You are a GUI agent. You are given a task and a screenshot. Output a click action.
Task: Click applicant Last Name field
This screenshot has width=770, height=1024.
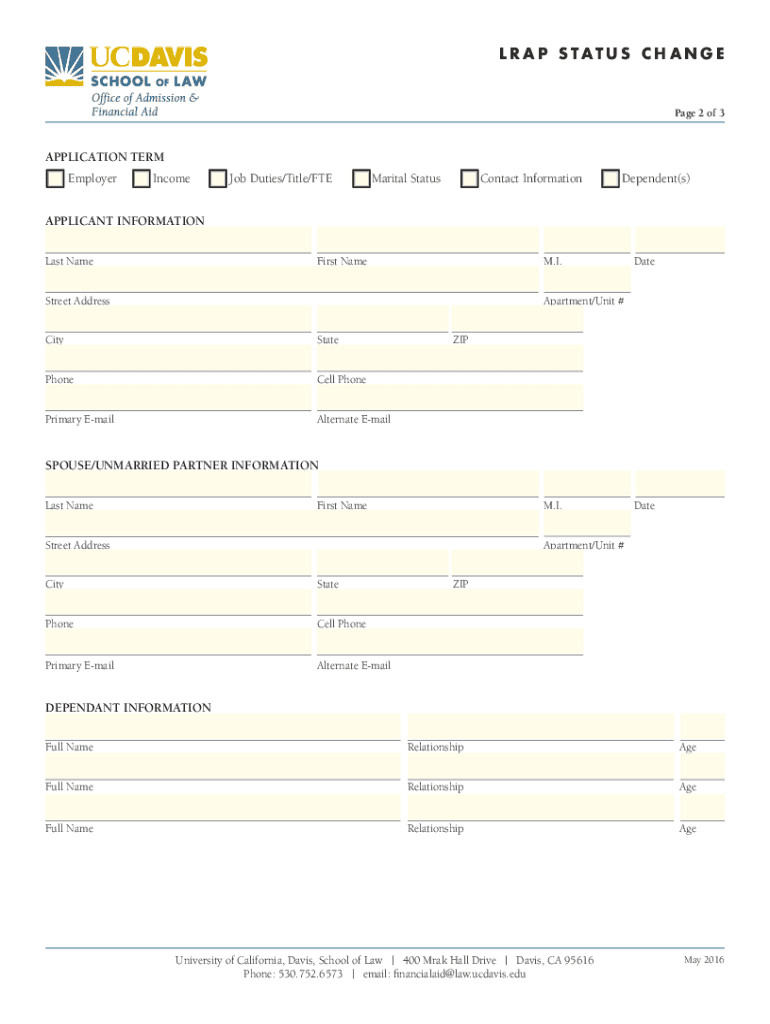(177, 240)
